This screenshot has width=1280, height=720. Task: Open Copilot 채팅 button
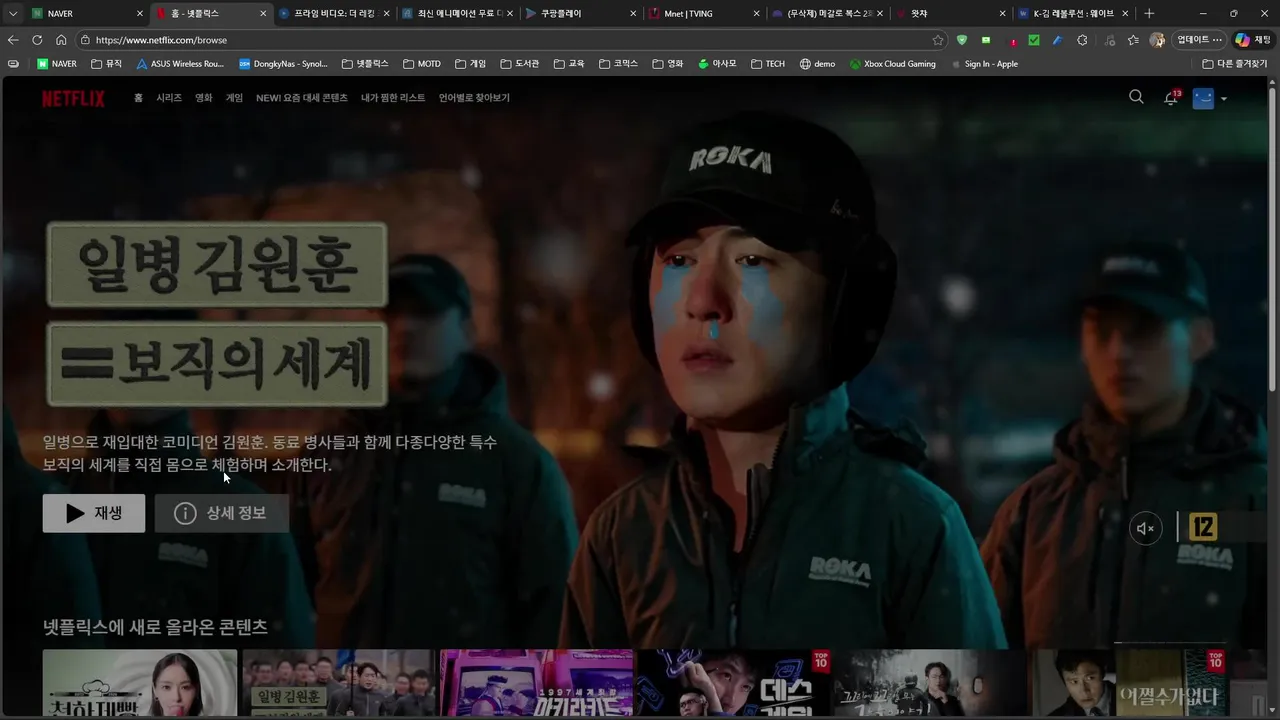coord(1254,40)
